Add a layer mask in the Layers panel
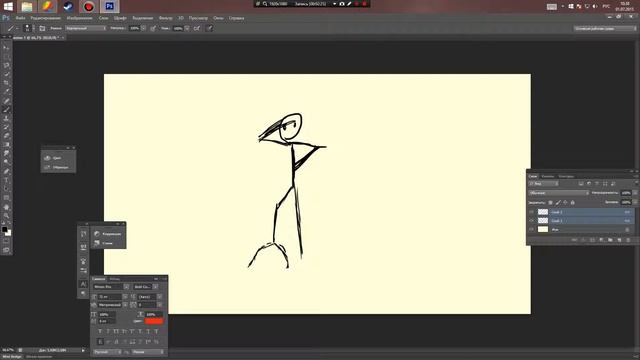This screenshot has width=640, height=360. pyautogui.click(x=592, y=240)
